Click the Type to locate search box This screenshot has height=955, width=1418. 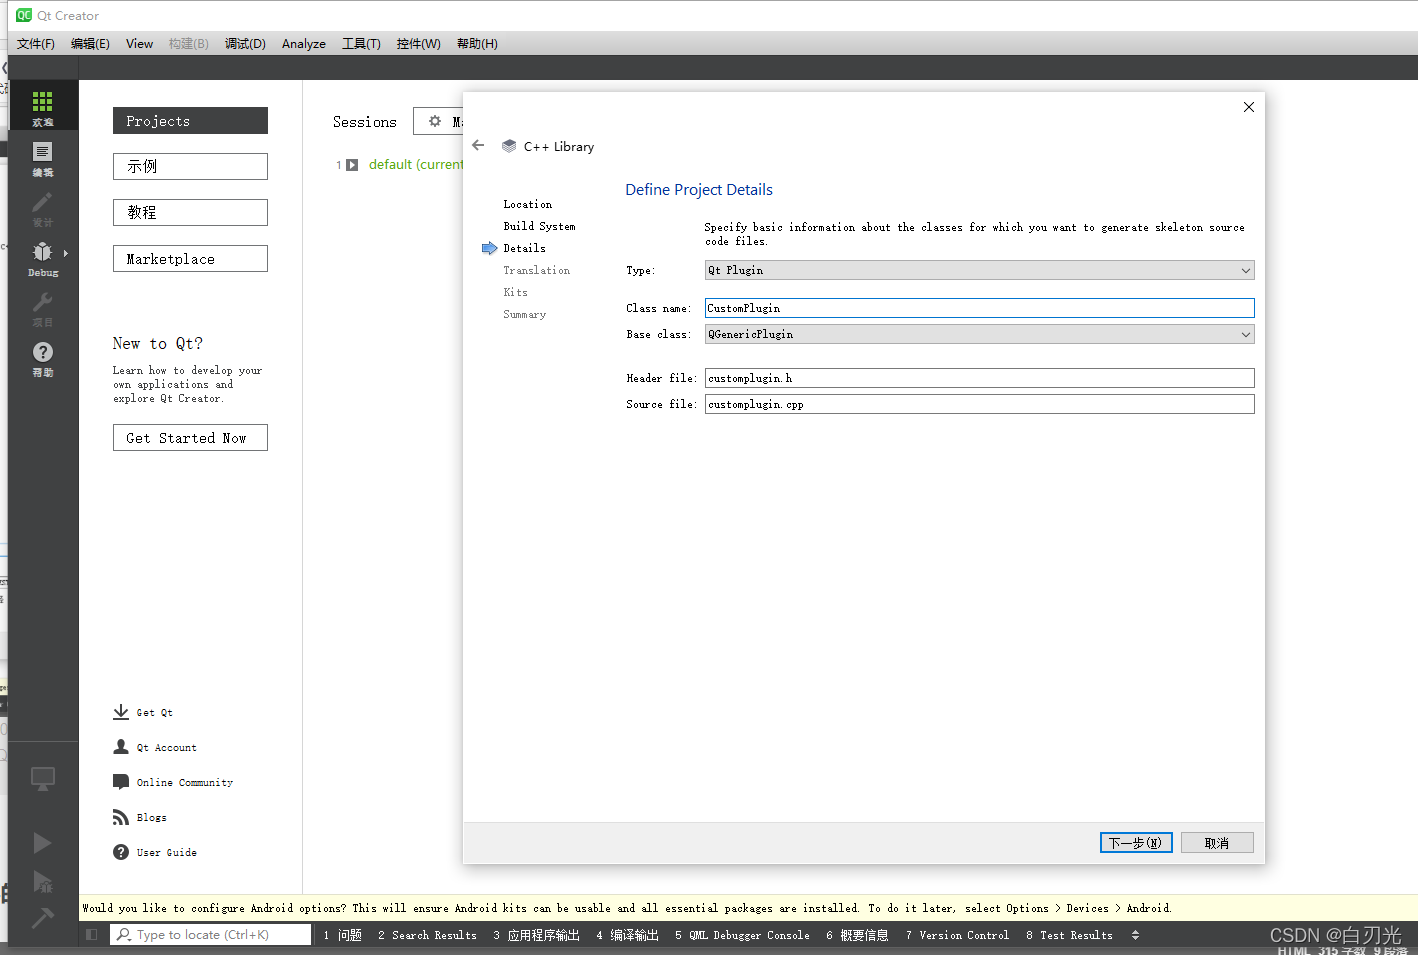point(212,935)
